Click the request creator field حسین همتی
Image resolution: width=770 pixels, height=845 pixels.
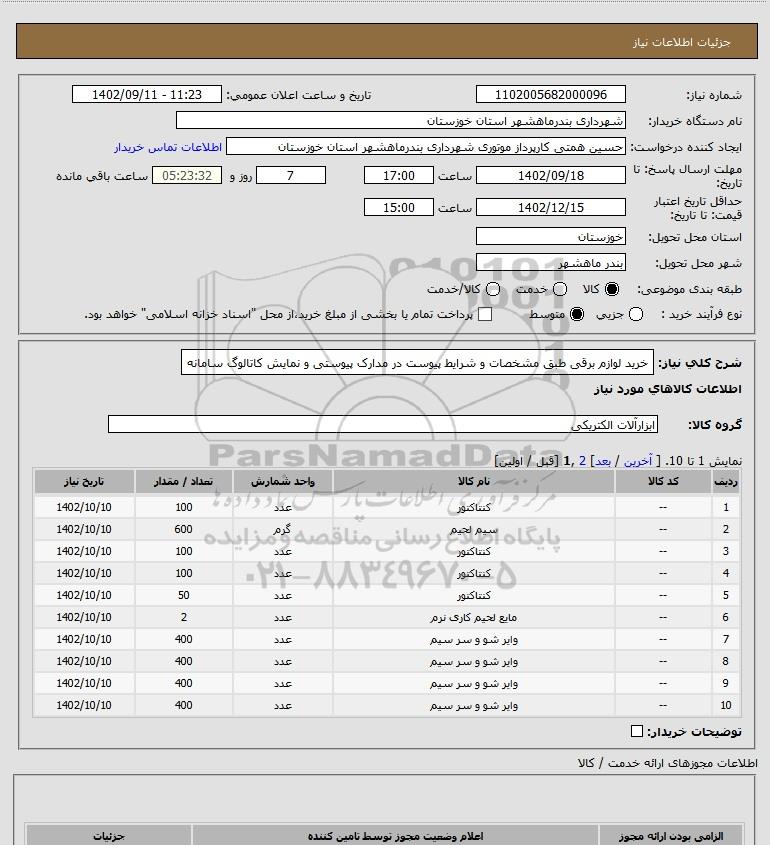click(426, 147)
